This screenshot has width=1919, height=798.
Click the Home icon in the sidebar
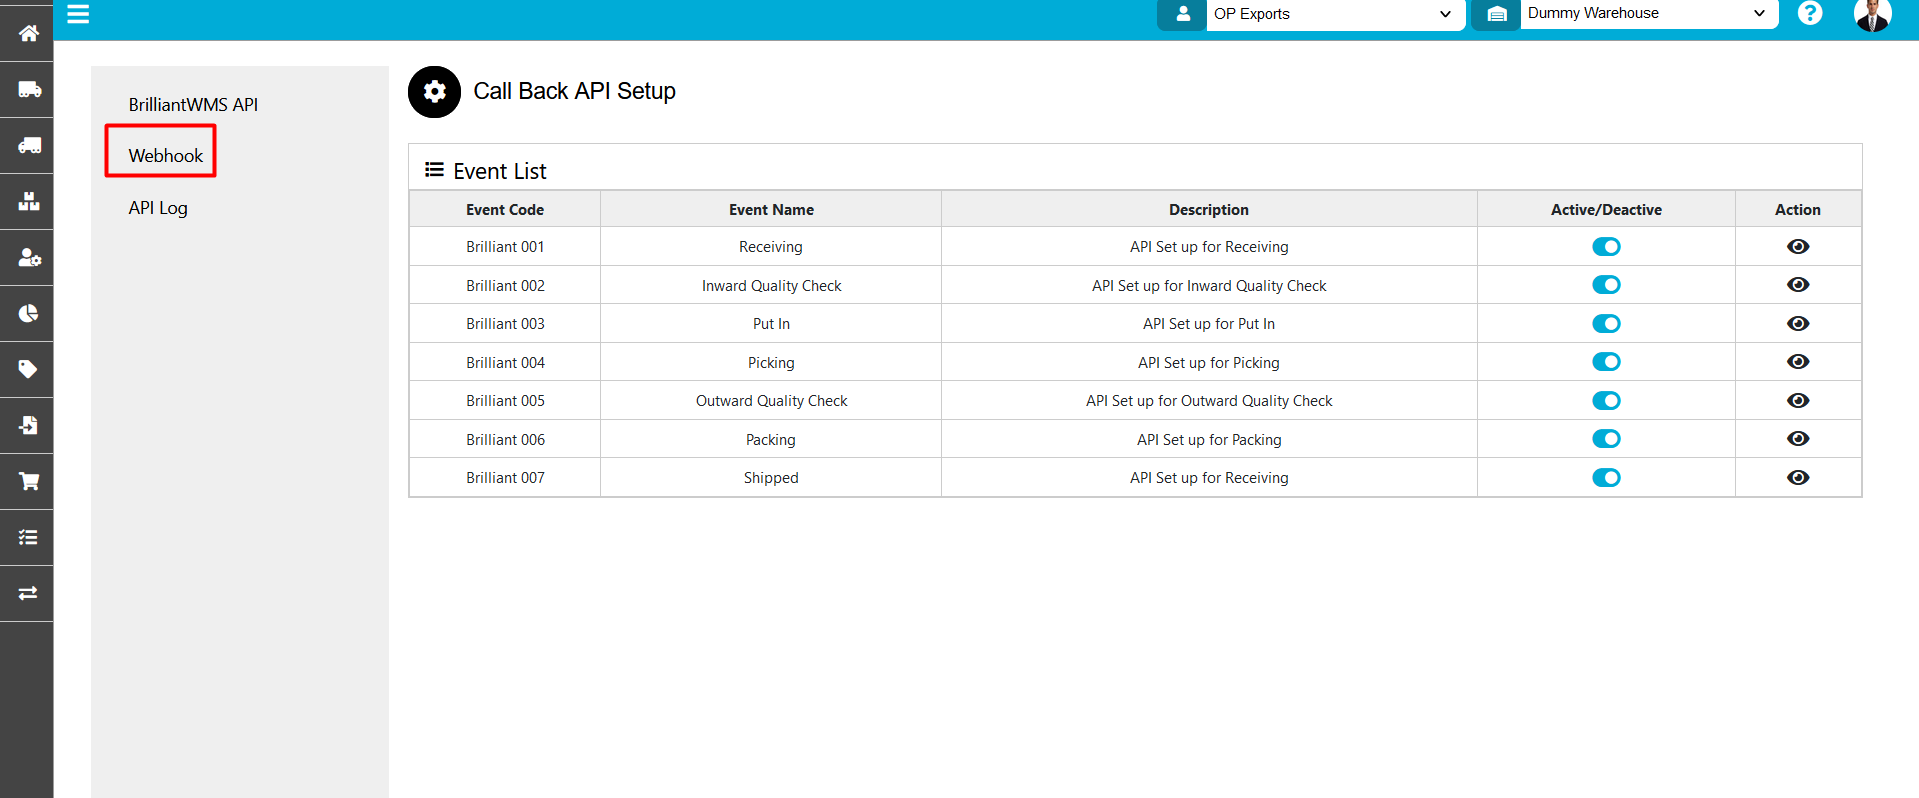pyautogui.click(x=28, y=33)
